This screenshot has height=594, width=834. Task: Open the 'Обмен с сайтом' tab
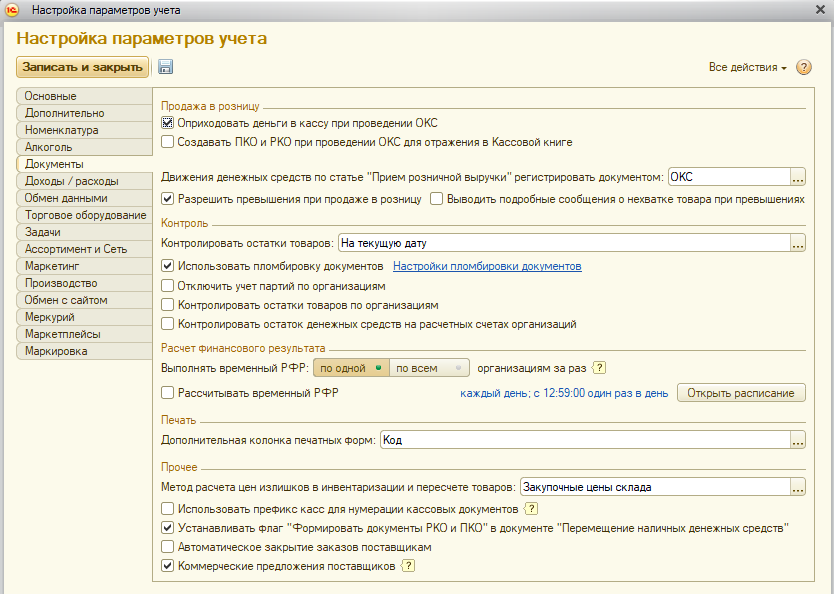coord(84,300)
